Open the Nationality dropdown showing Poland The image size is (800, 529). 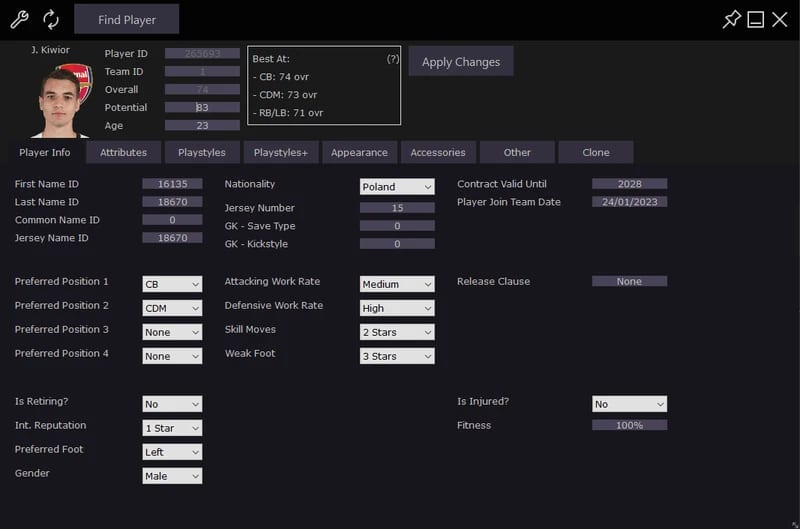point(397,187)
